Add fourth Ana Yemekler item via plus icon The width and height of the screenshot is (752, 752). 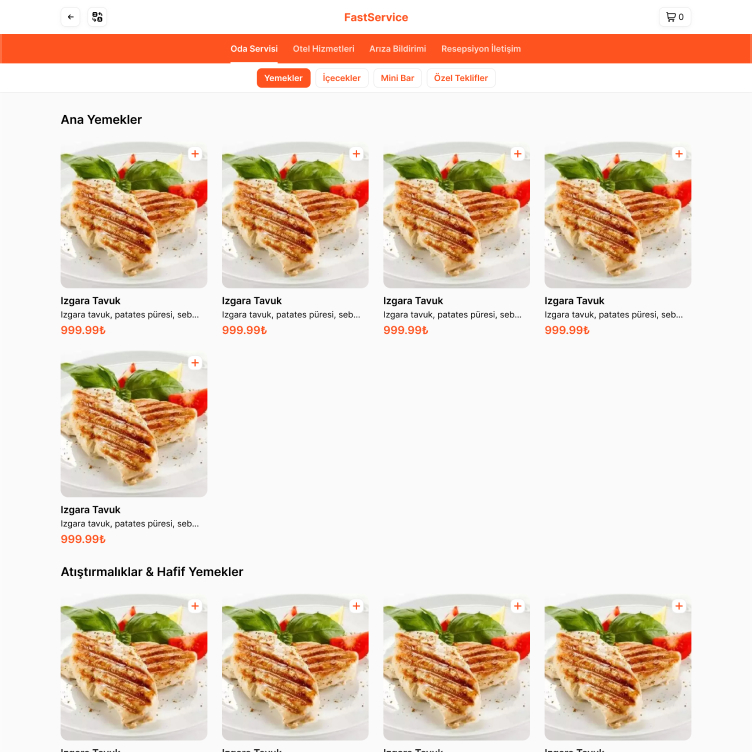pyautogui.click(x=679, y=154)
